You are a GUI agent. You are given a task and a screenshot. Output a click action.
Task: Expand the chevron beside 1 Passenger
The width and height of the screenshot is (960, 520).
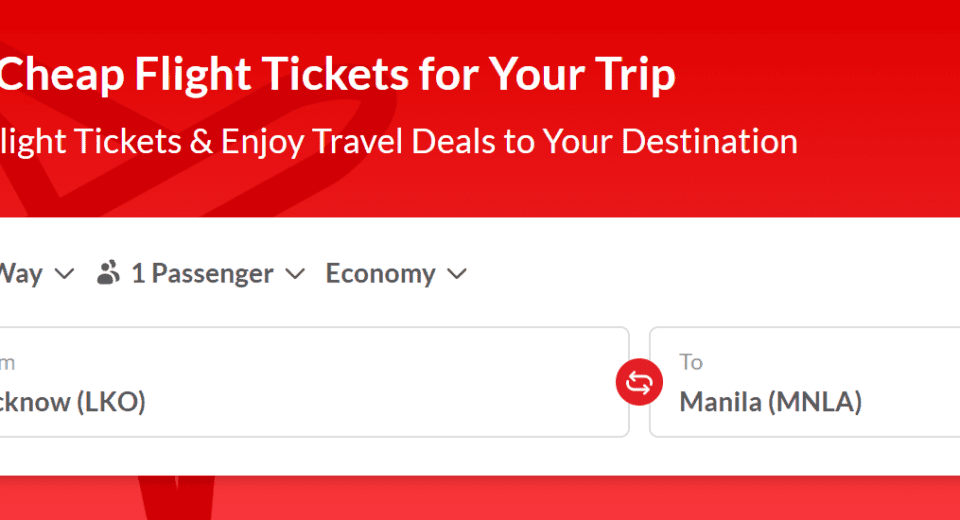(294, 274)
